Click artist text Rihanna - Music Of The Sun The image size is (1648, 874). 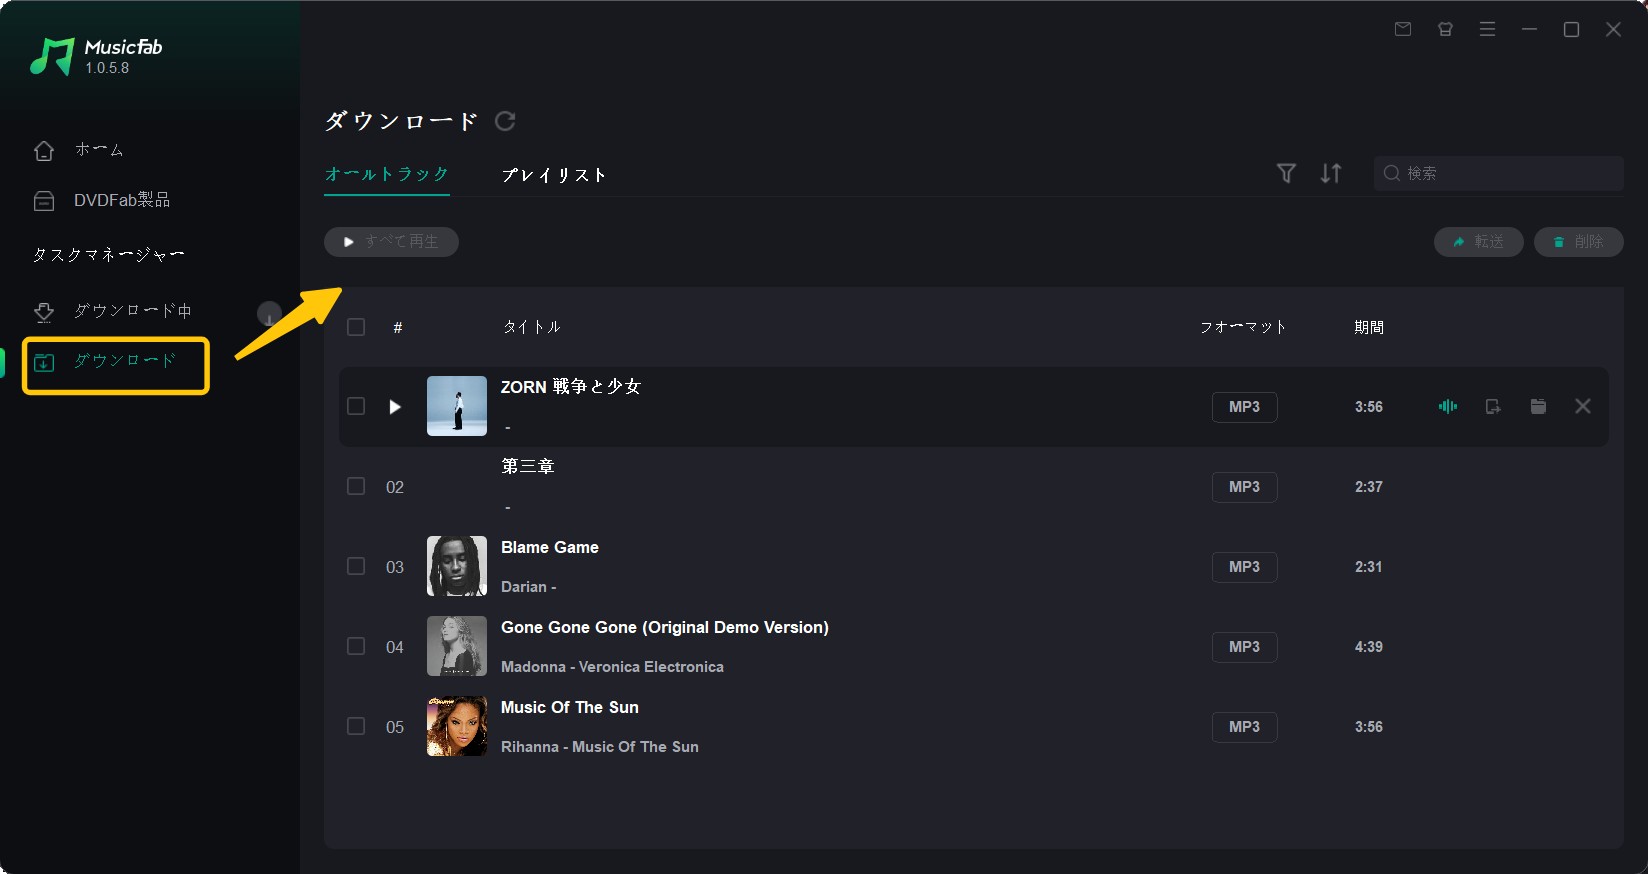coord(600,747)
